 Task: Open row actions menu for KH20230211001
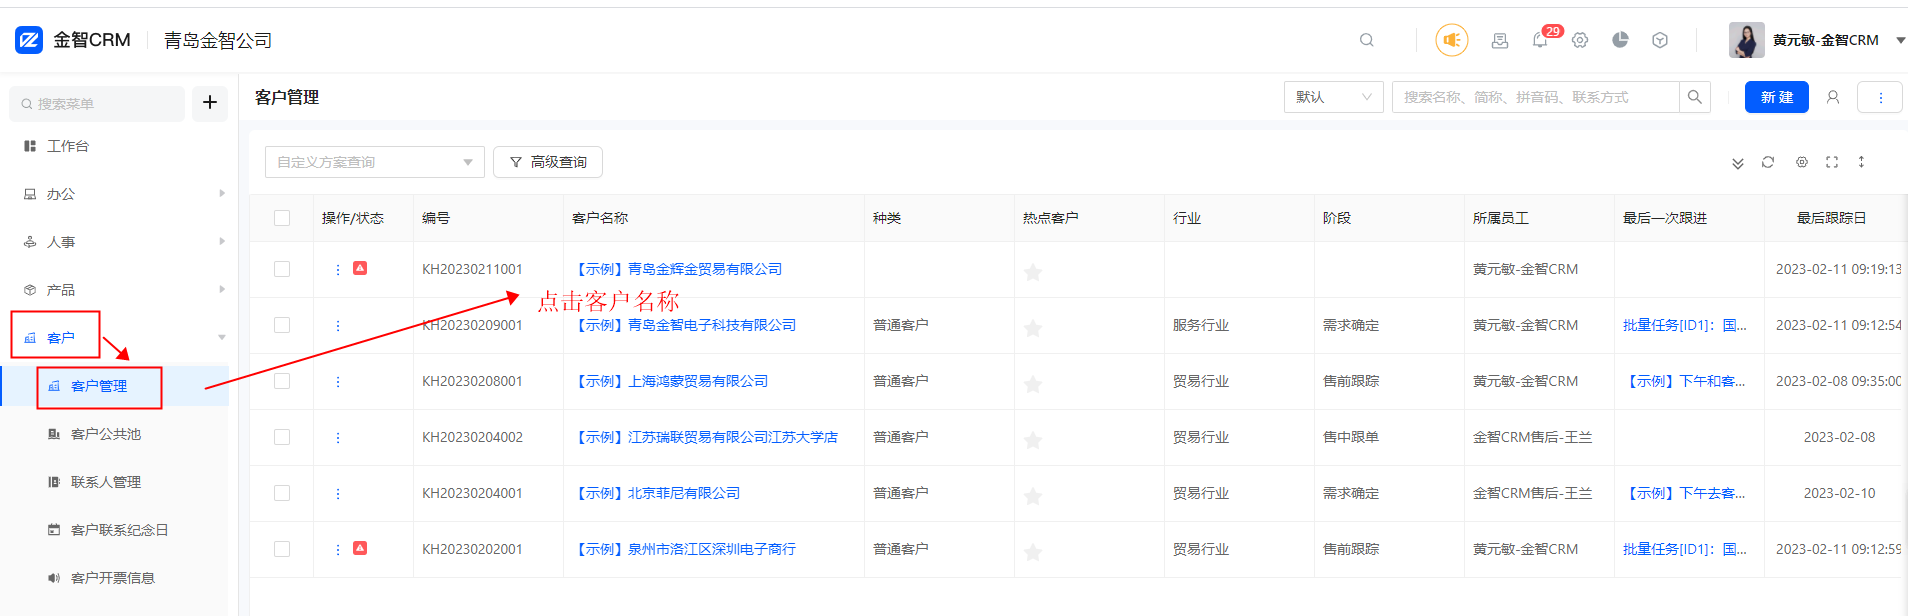(x=338, y=270)
